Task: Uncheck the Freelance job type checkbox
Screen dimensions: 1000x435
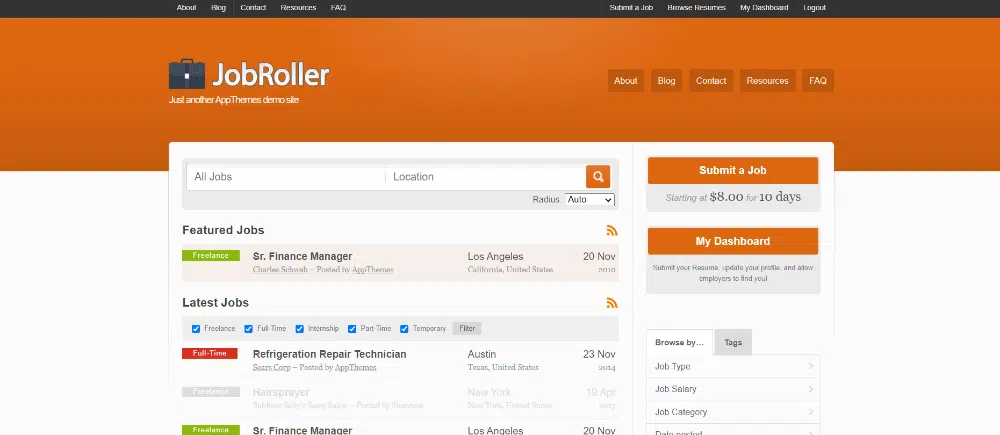Action: click(196, 329)
